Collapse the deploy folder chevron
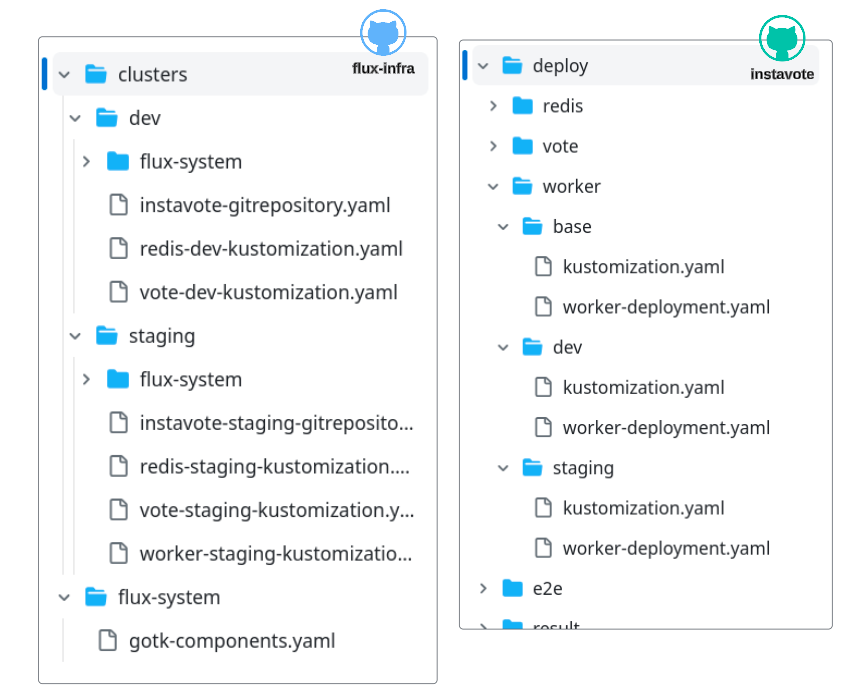867x697 pixels. tap(483, 66)
